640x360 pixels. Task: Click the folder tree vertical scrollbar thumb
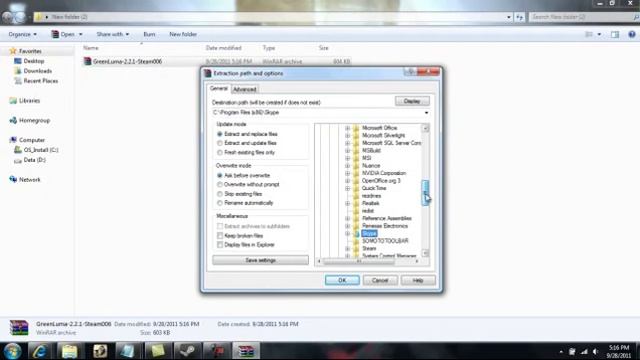(425, 193)
